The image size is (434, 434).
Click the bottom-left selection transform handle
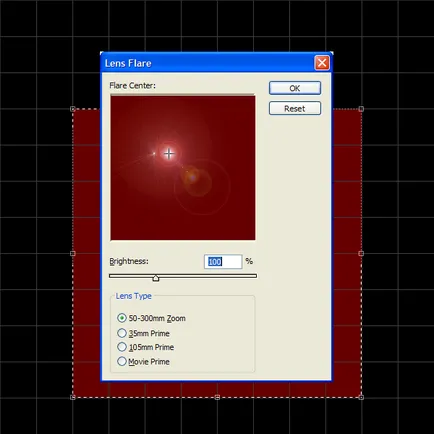73,397
